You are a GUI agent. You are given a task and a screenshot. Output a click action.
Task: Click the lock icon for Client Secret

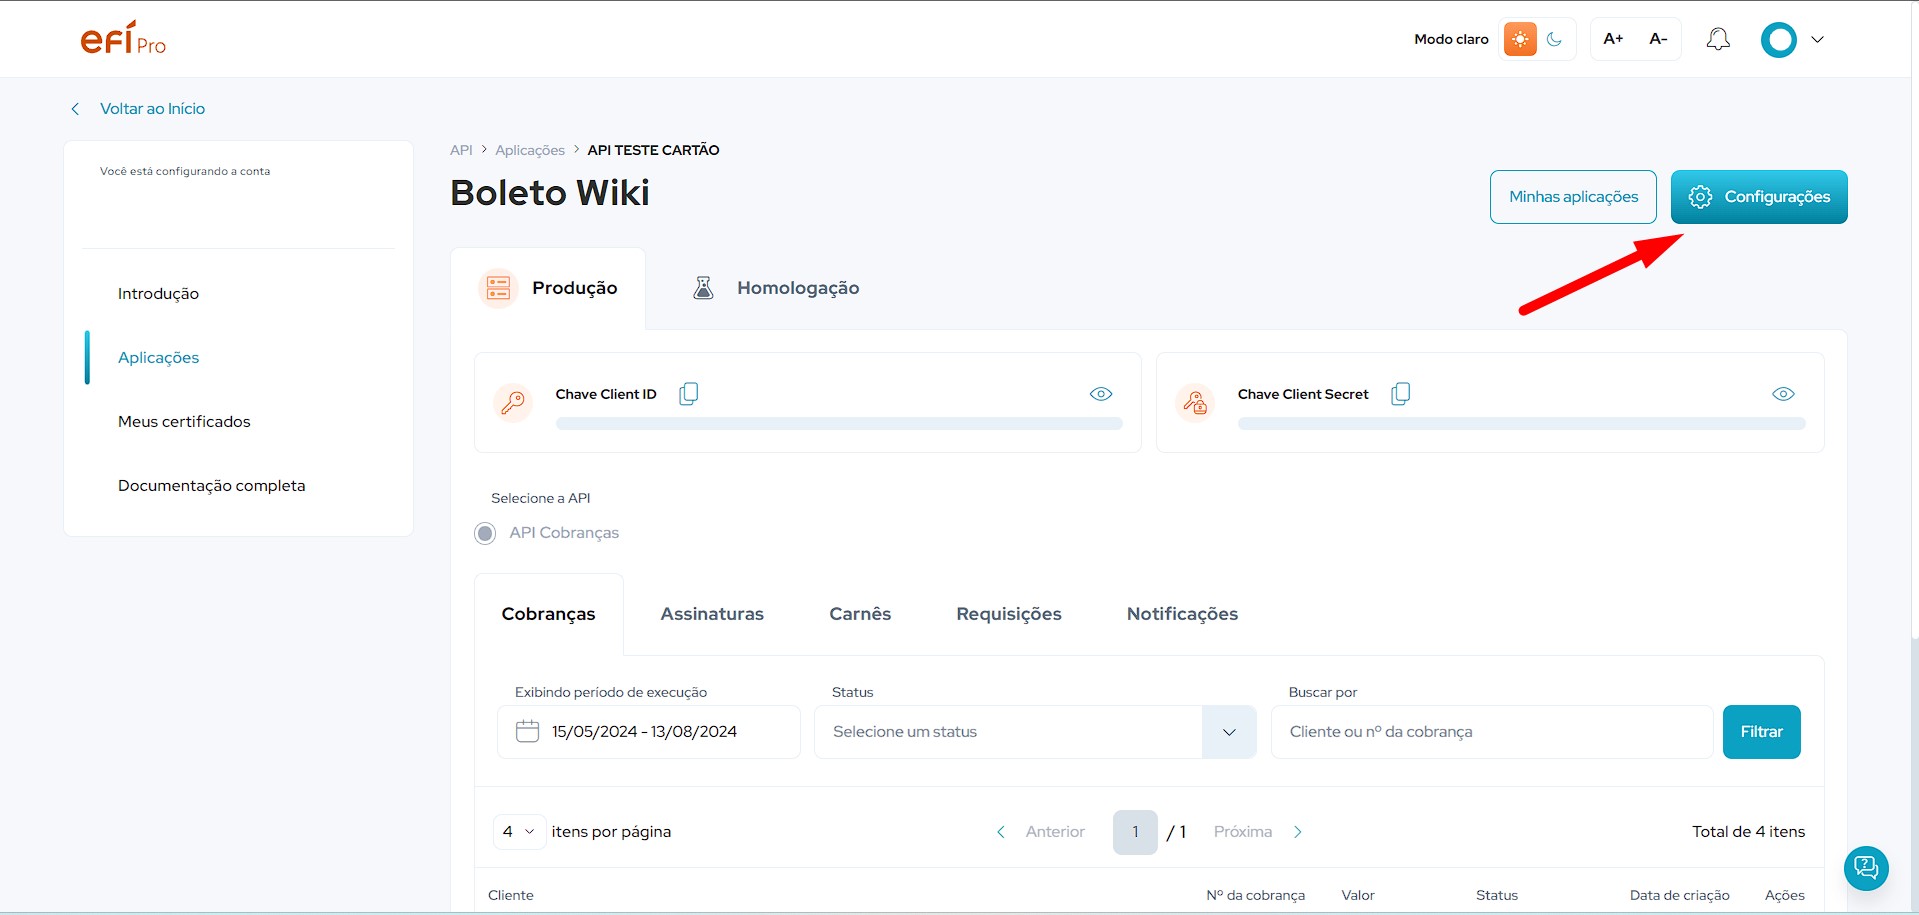pyautogui.click(x=1195, y=403)
